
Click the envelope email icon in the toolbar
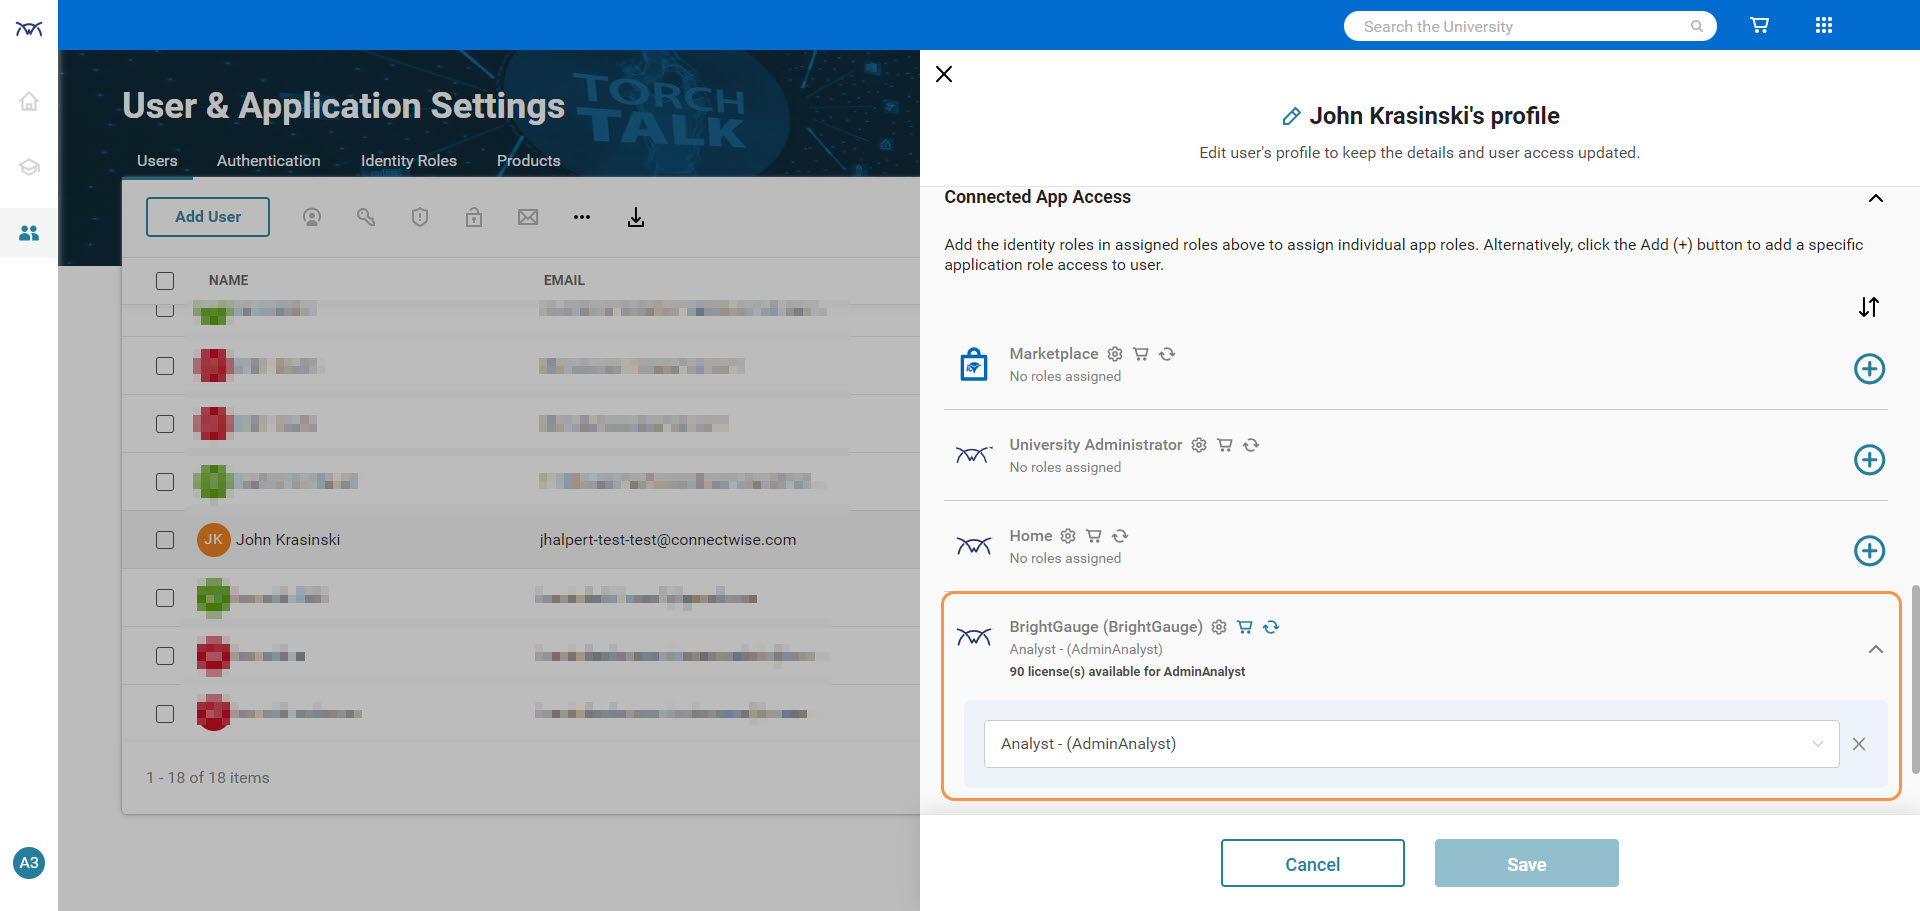click(x=528, y=218)
